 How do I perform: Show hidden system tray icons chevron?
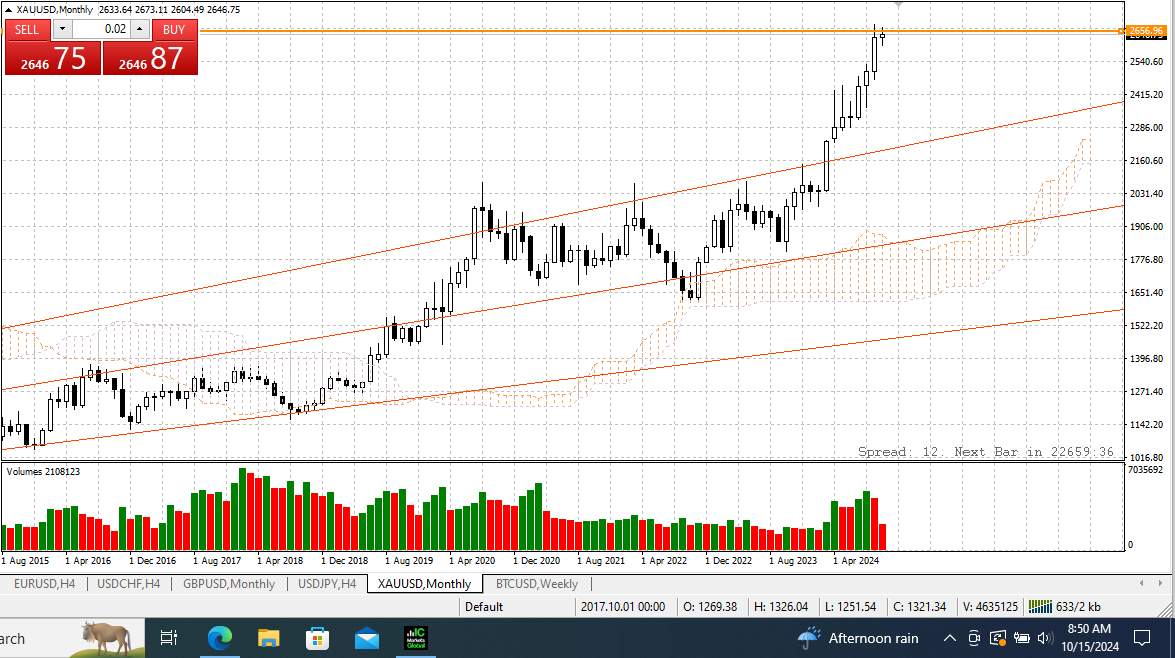point(949,639)
